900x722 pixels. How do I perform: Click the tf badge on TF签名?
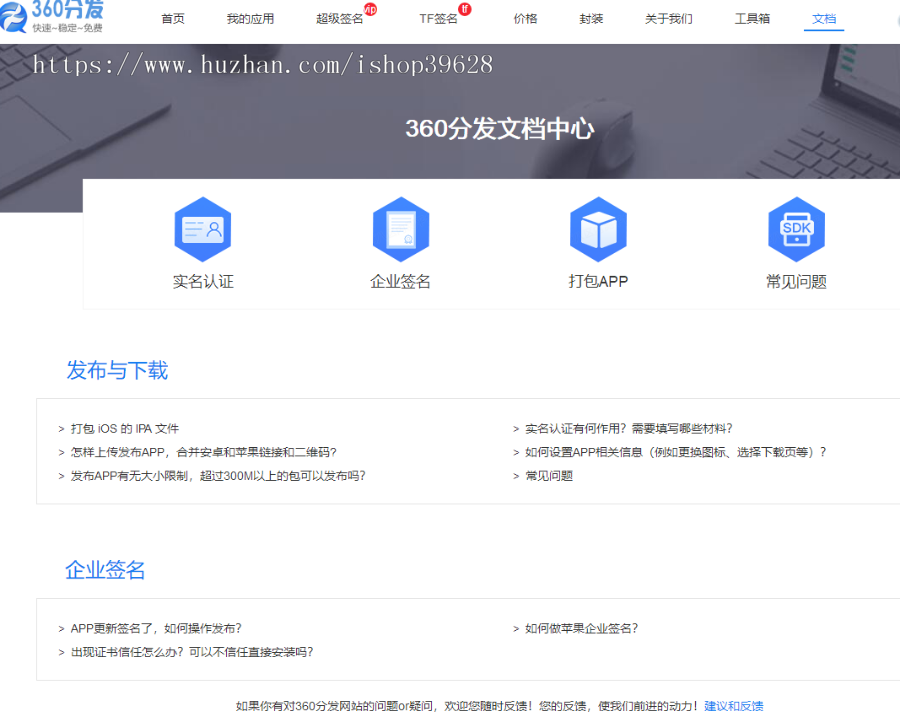465,9
